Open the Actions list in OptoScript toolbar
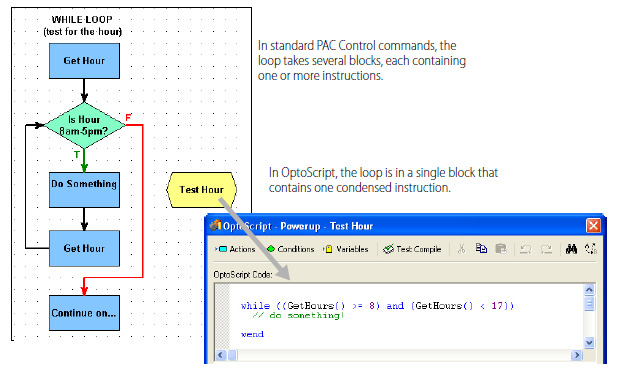Image resolution: width=618 pixels, height=372 pixels. pos(235,249)
